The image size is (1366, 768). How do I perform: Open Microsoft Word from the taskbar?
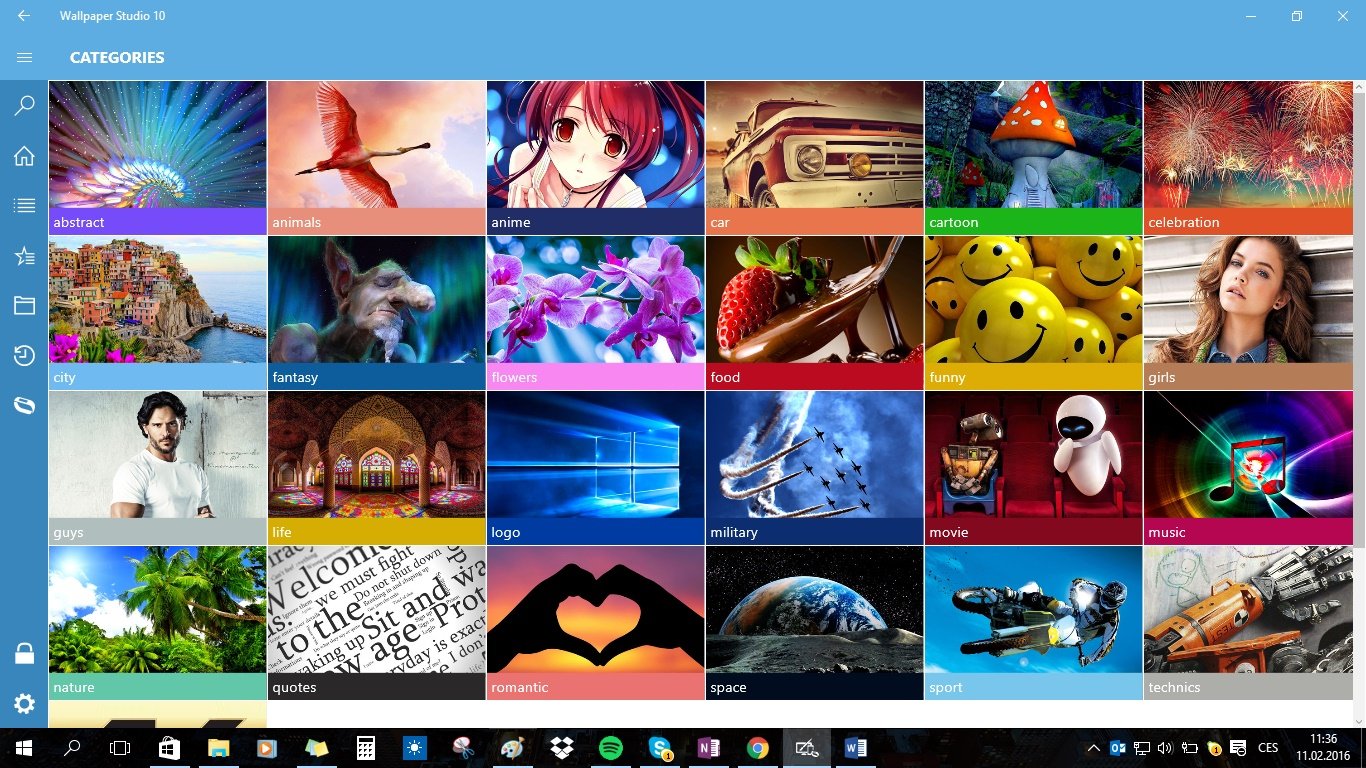(856, 748)
